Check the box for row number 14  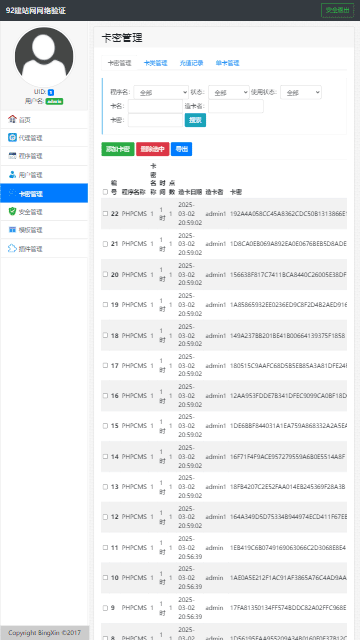tap(105, 456)
